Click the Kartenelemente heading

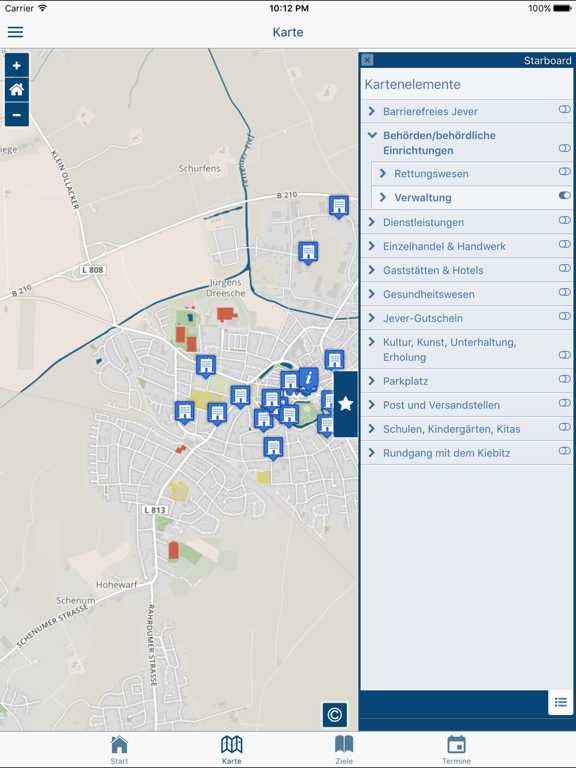point(412,84)
